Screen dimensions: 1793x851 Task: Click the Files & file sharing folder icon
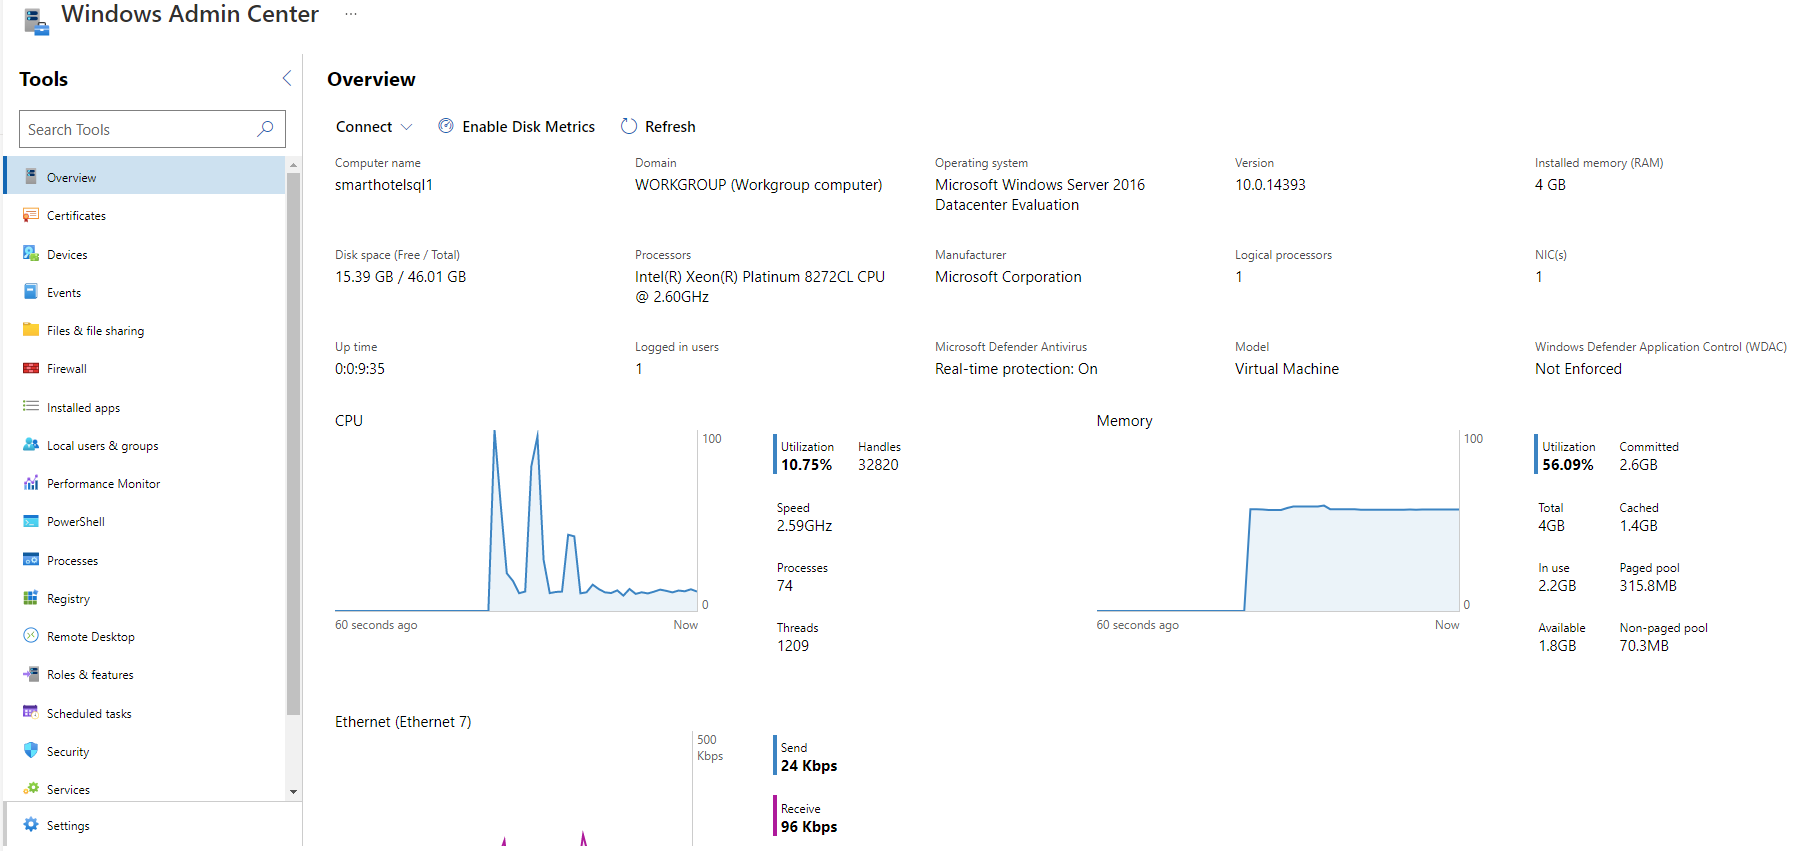(31, 330)
